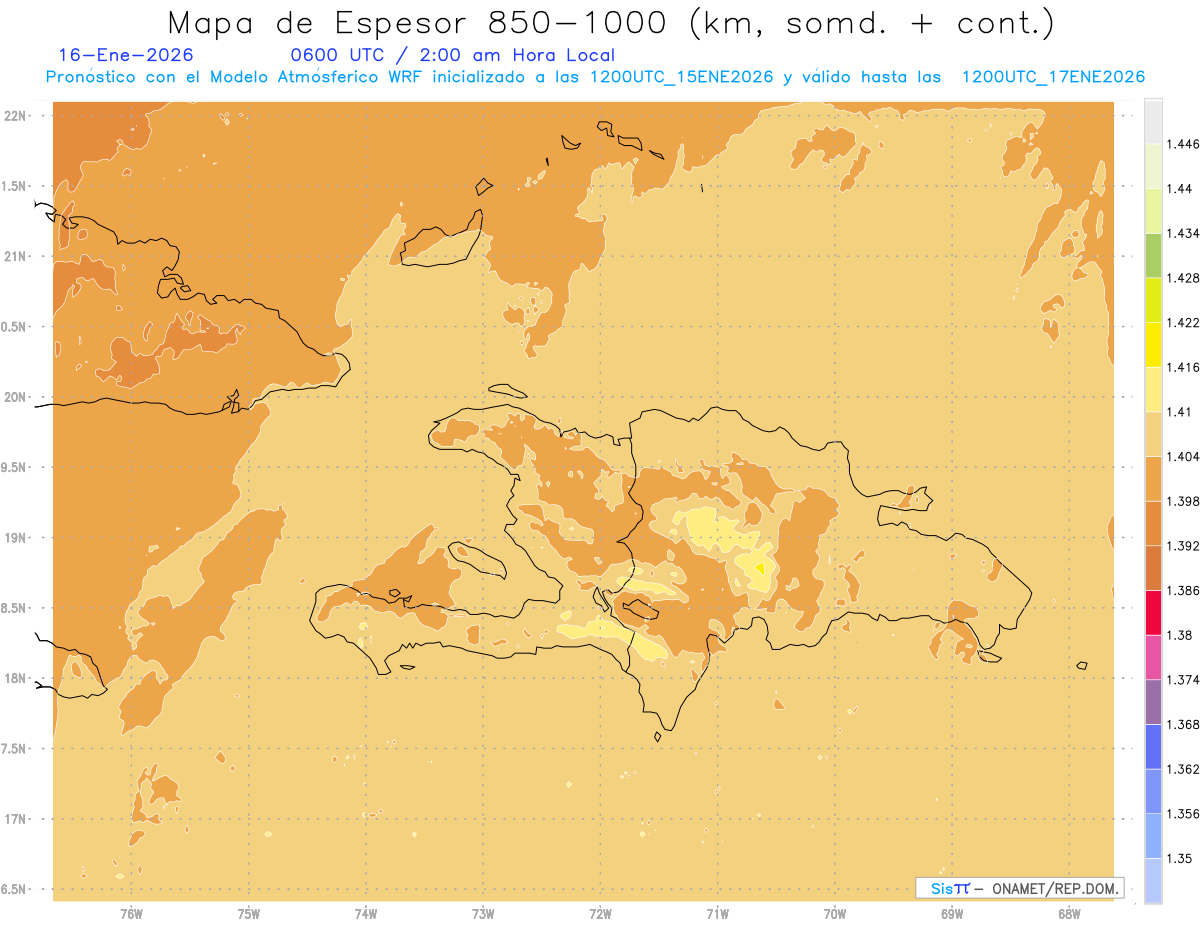Click the '1.38' legend value
The width and height of the screenshot is (1200, 927).
coord(1180,635)
